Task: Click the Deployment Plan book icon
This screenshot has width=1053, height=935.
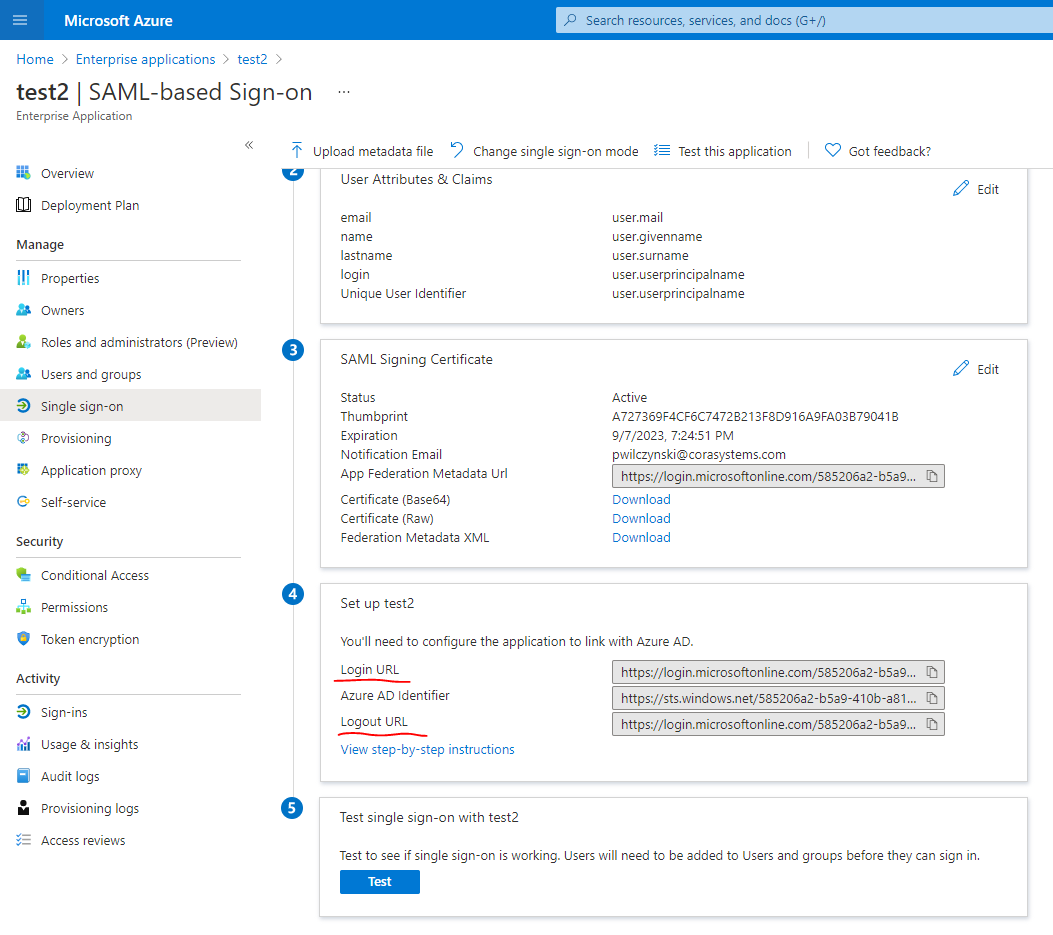Action: [x=24, y=205]
